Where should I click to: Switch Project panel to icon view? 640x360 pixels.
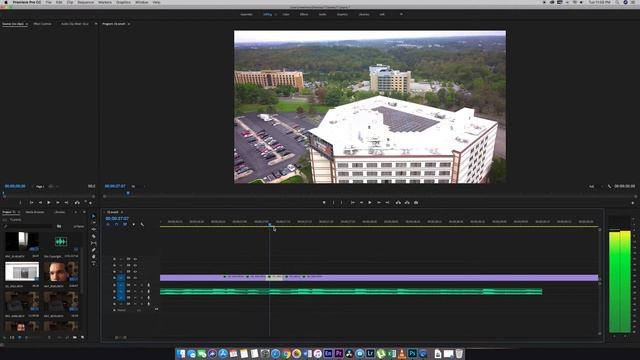click(19, 338)
